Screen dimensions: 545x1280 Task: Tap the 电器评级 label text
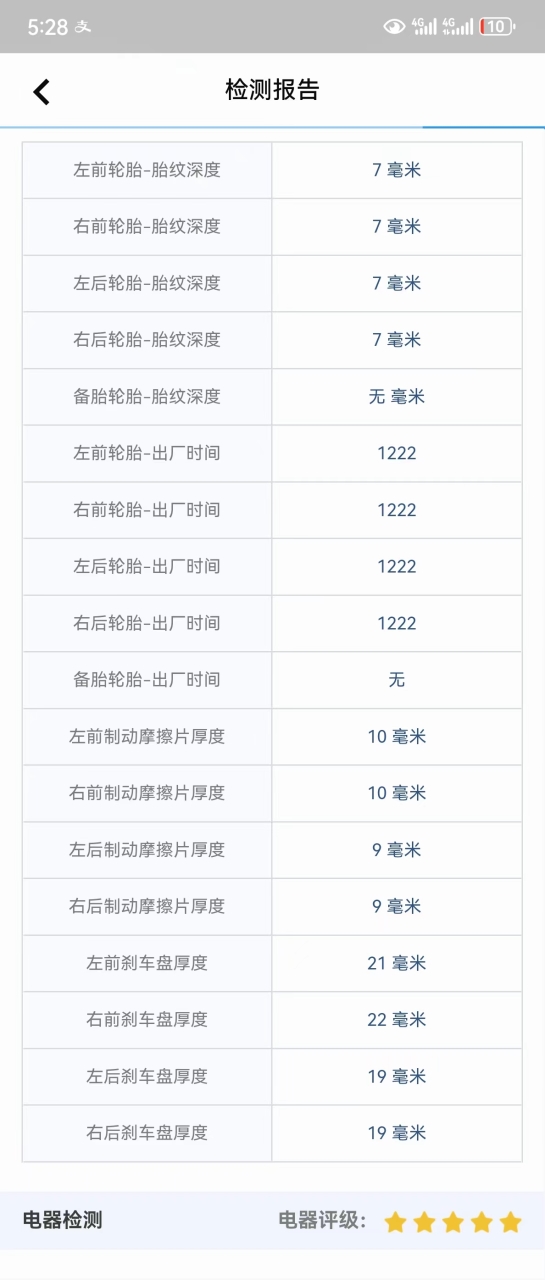tap(322, 1220)
